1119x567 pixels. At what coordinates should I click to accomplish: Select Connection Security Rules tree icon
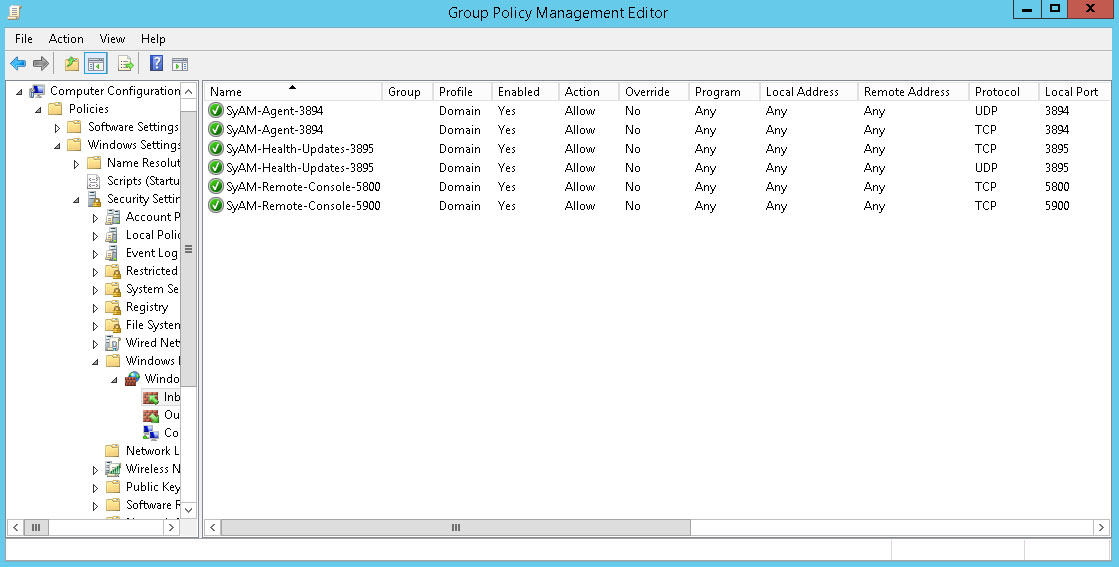(x=151, y=433)
